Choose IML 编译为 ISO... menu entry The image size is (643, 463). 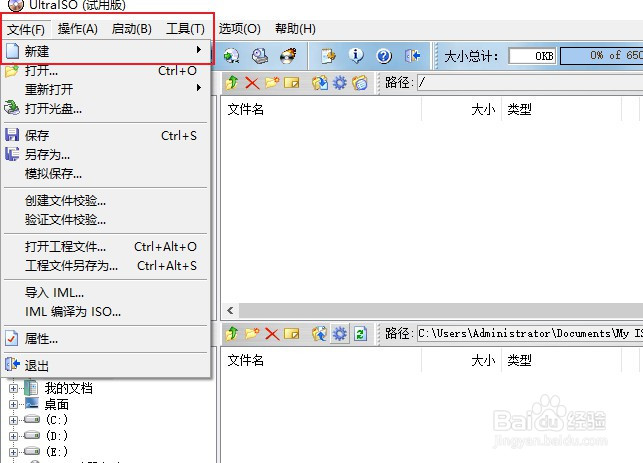pyautogui.click(x=106, y=312)
